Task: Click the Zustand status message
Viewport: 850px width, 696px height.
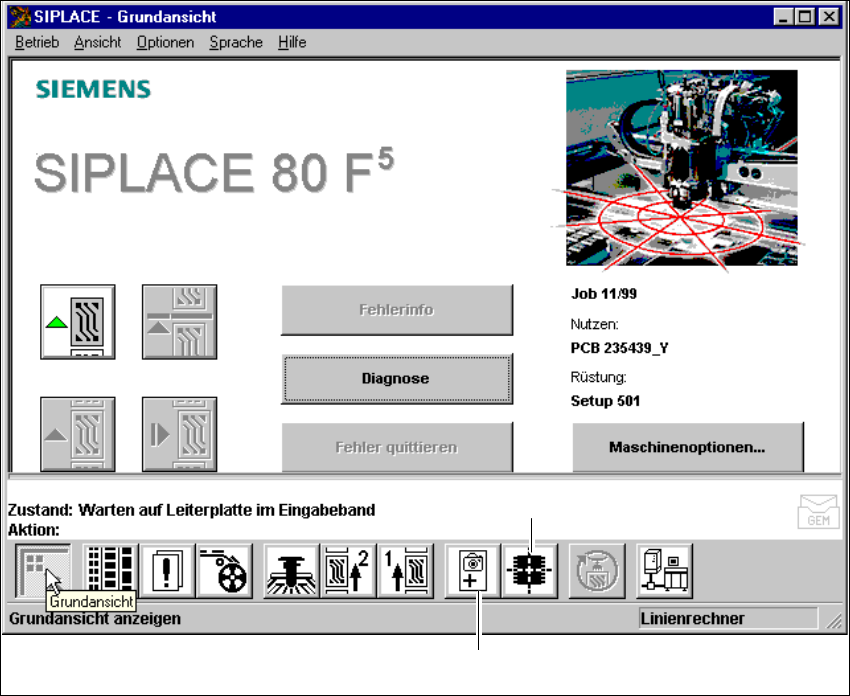Action: [x=191, y=510]
